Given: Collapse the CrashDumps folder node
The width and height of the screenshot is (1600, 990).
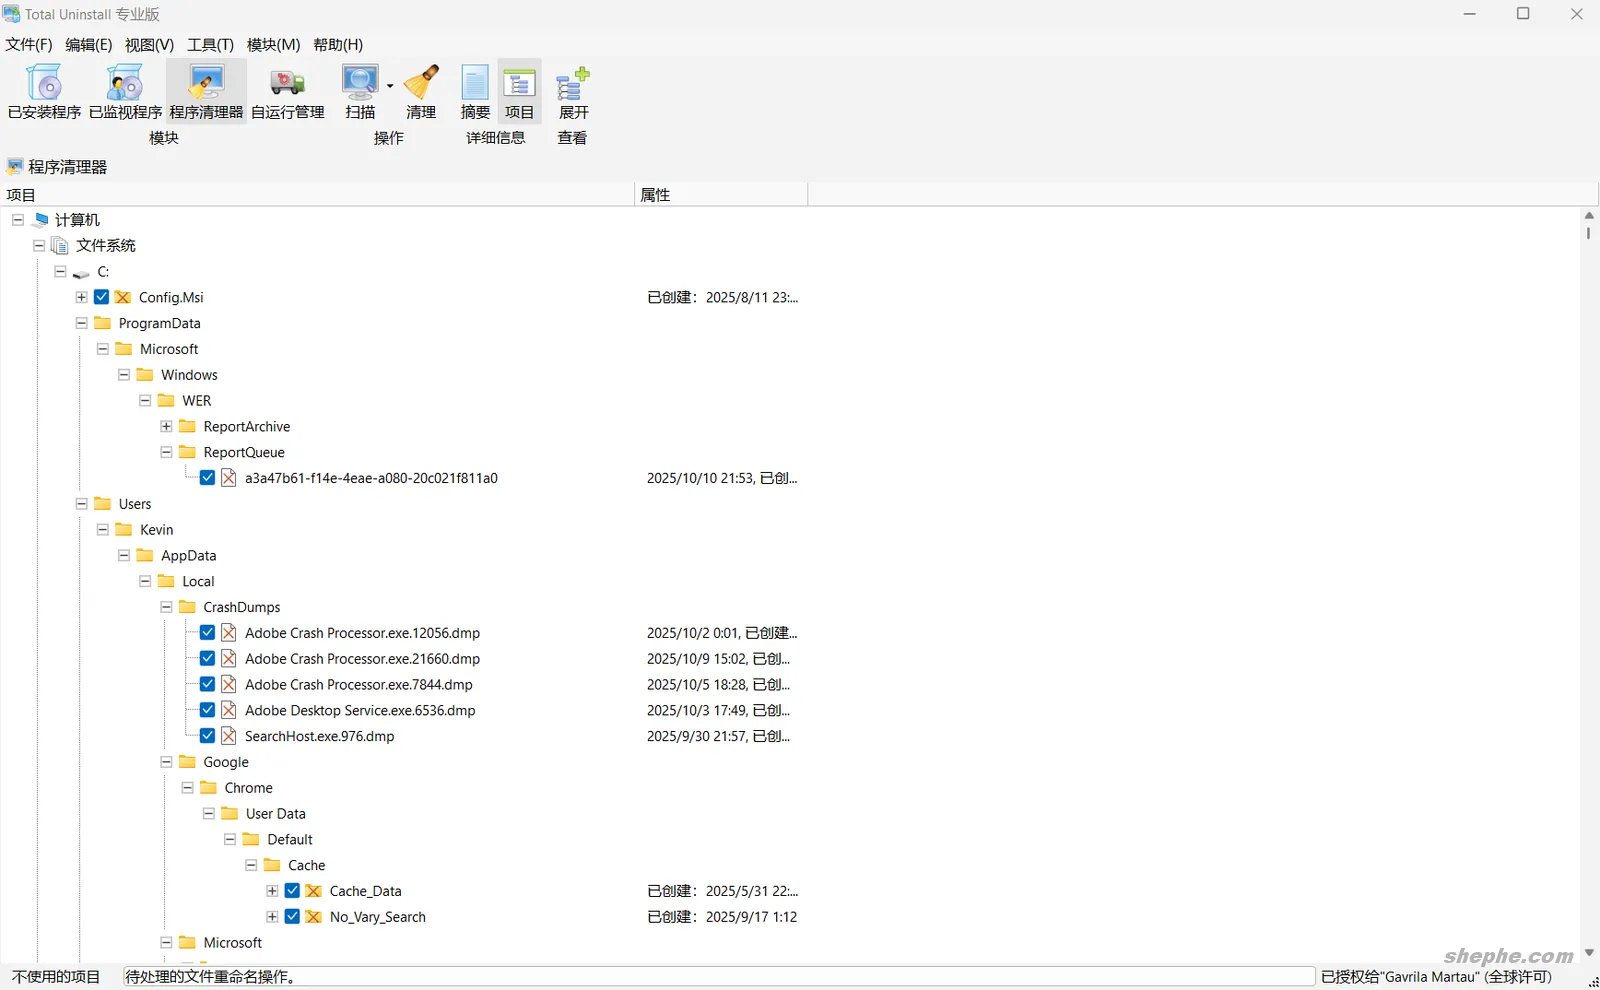Looking at the screenshot, I should coord(166,607).
